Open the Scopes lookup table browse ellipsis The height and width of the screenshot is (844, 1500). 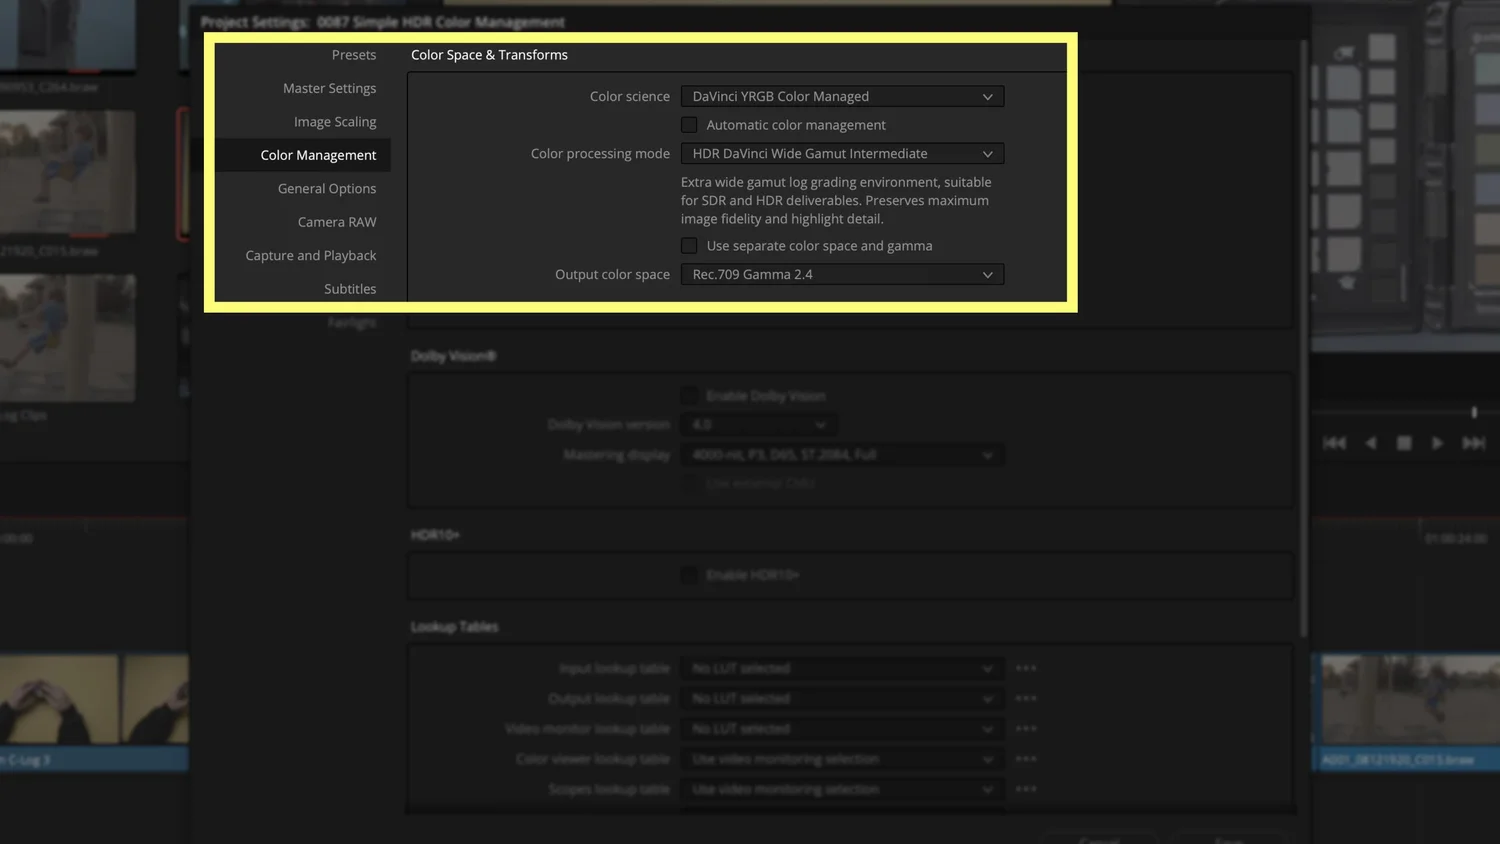[x=1025, y=788]
